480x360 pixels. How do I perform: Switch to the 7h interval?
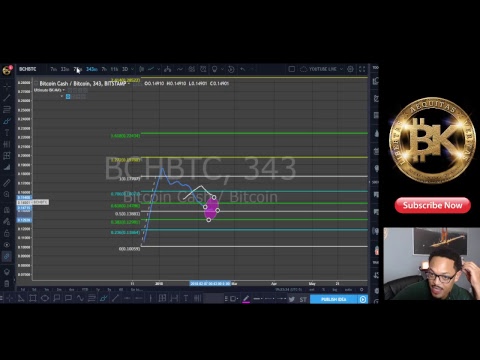coord(104,69)
